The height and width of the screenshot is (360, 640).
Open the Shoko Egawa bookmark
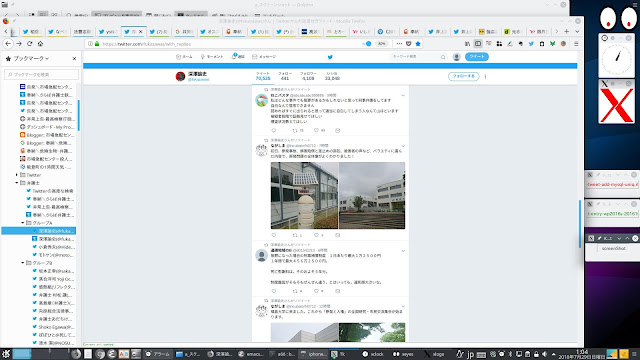tap(53, 327)
